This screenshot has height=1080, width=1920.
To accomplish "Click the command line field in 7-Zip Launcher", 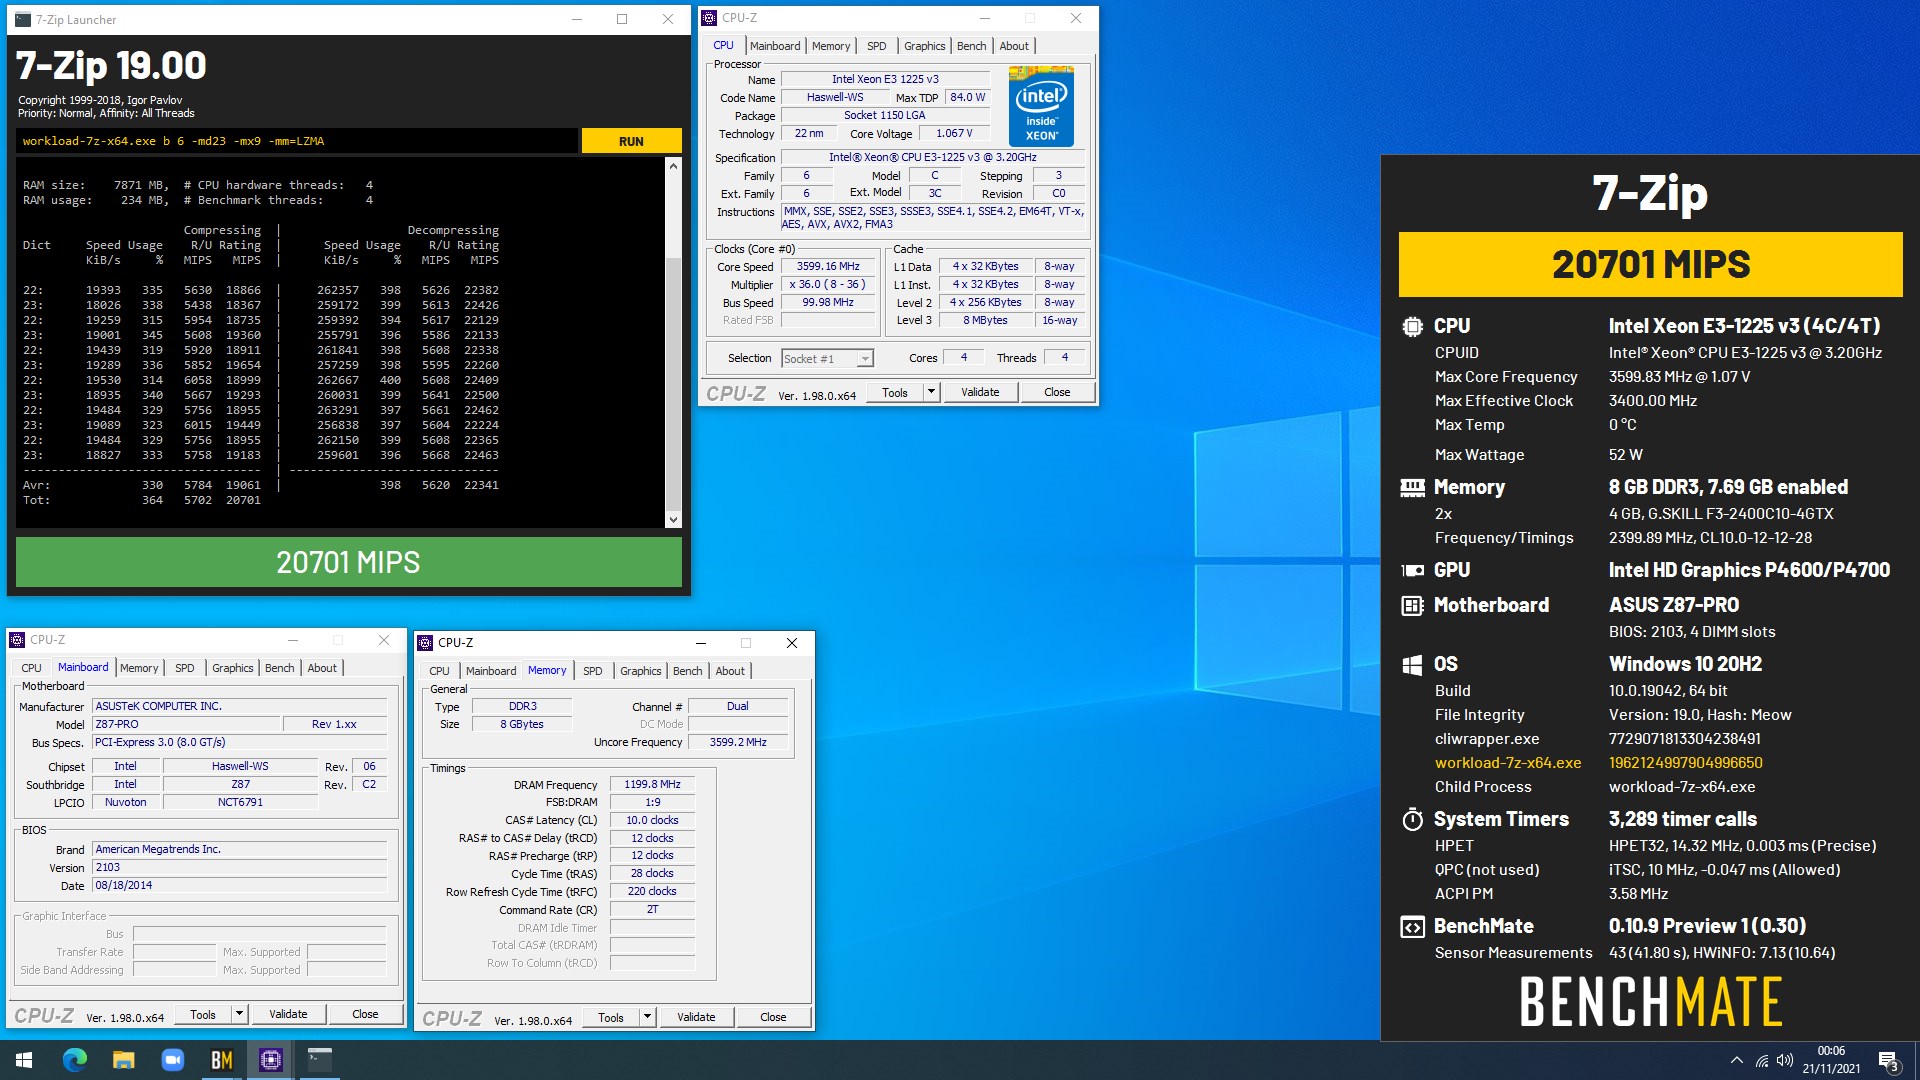I will coord(297,141).
